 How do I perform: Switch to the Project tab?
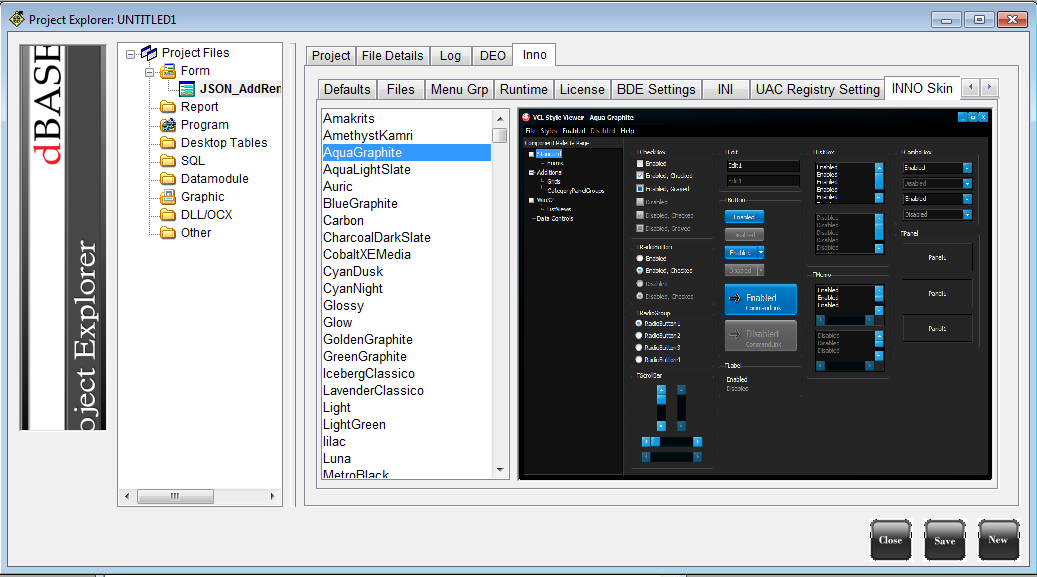331,56
